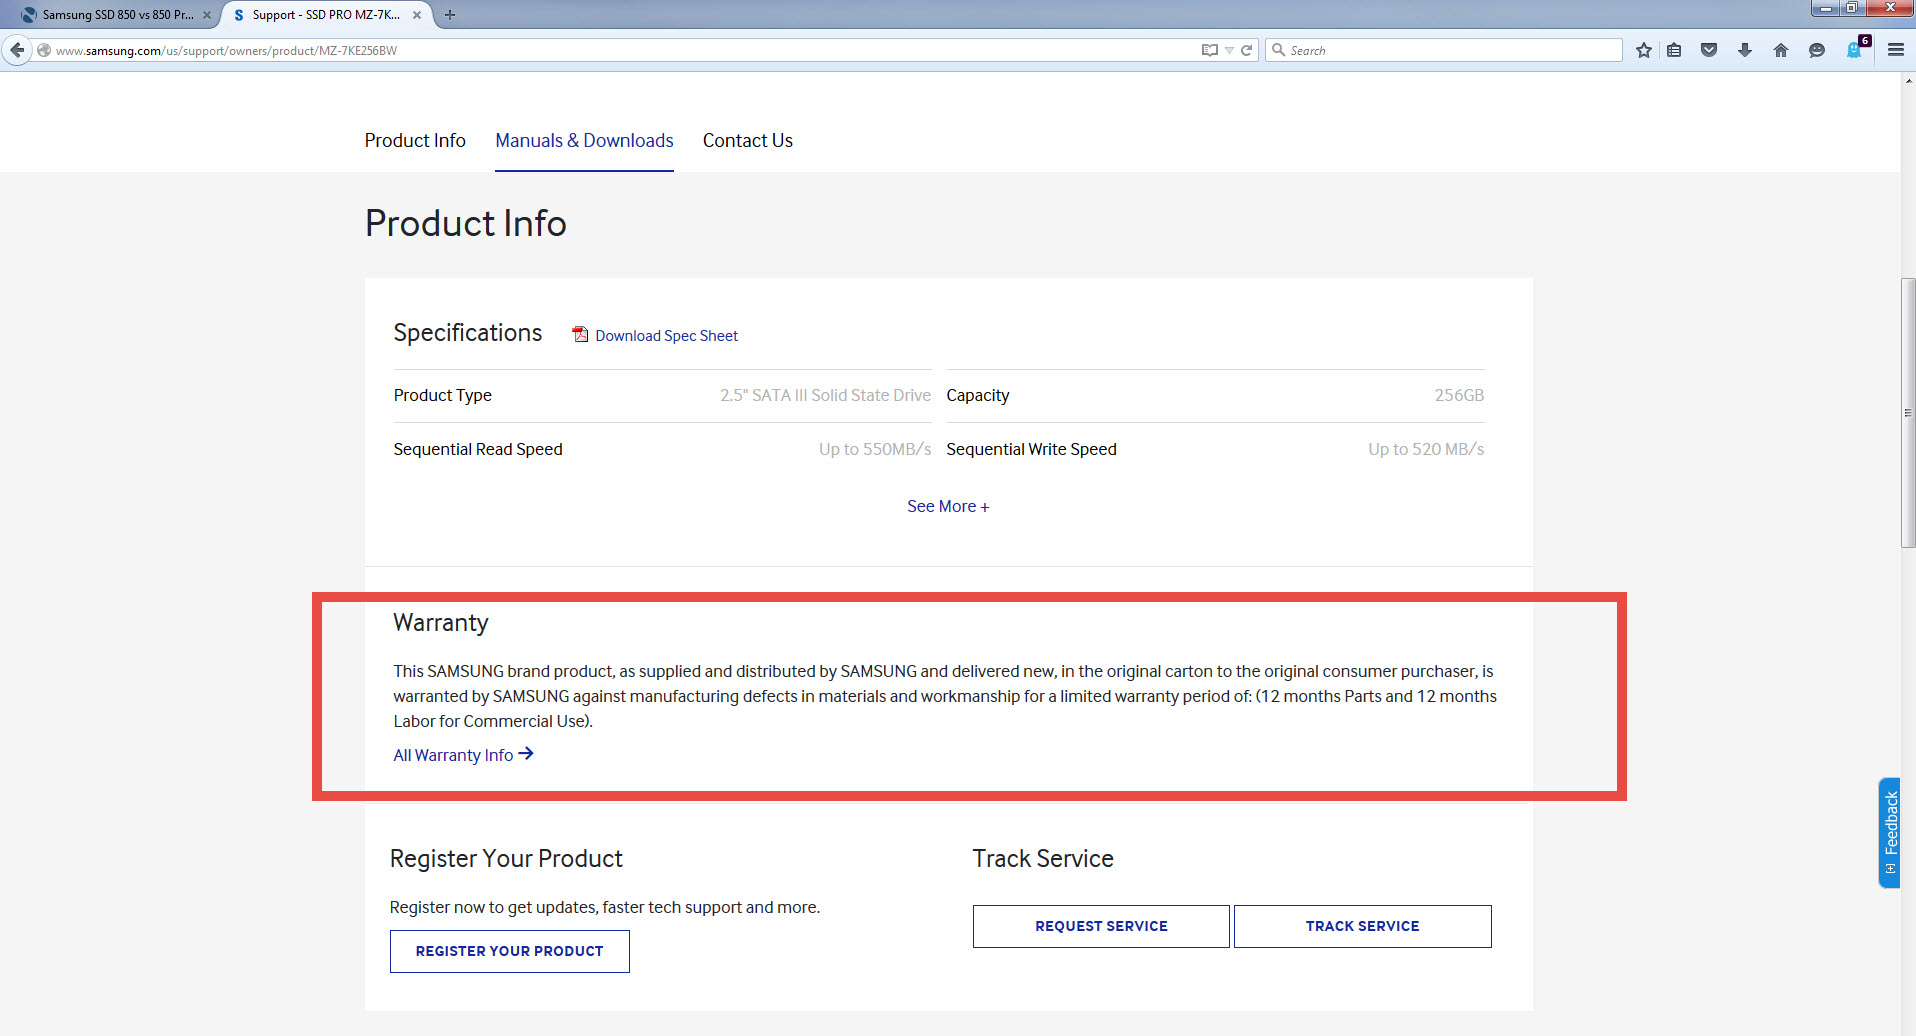Go to browser home page icon

coord(1781,50)
